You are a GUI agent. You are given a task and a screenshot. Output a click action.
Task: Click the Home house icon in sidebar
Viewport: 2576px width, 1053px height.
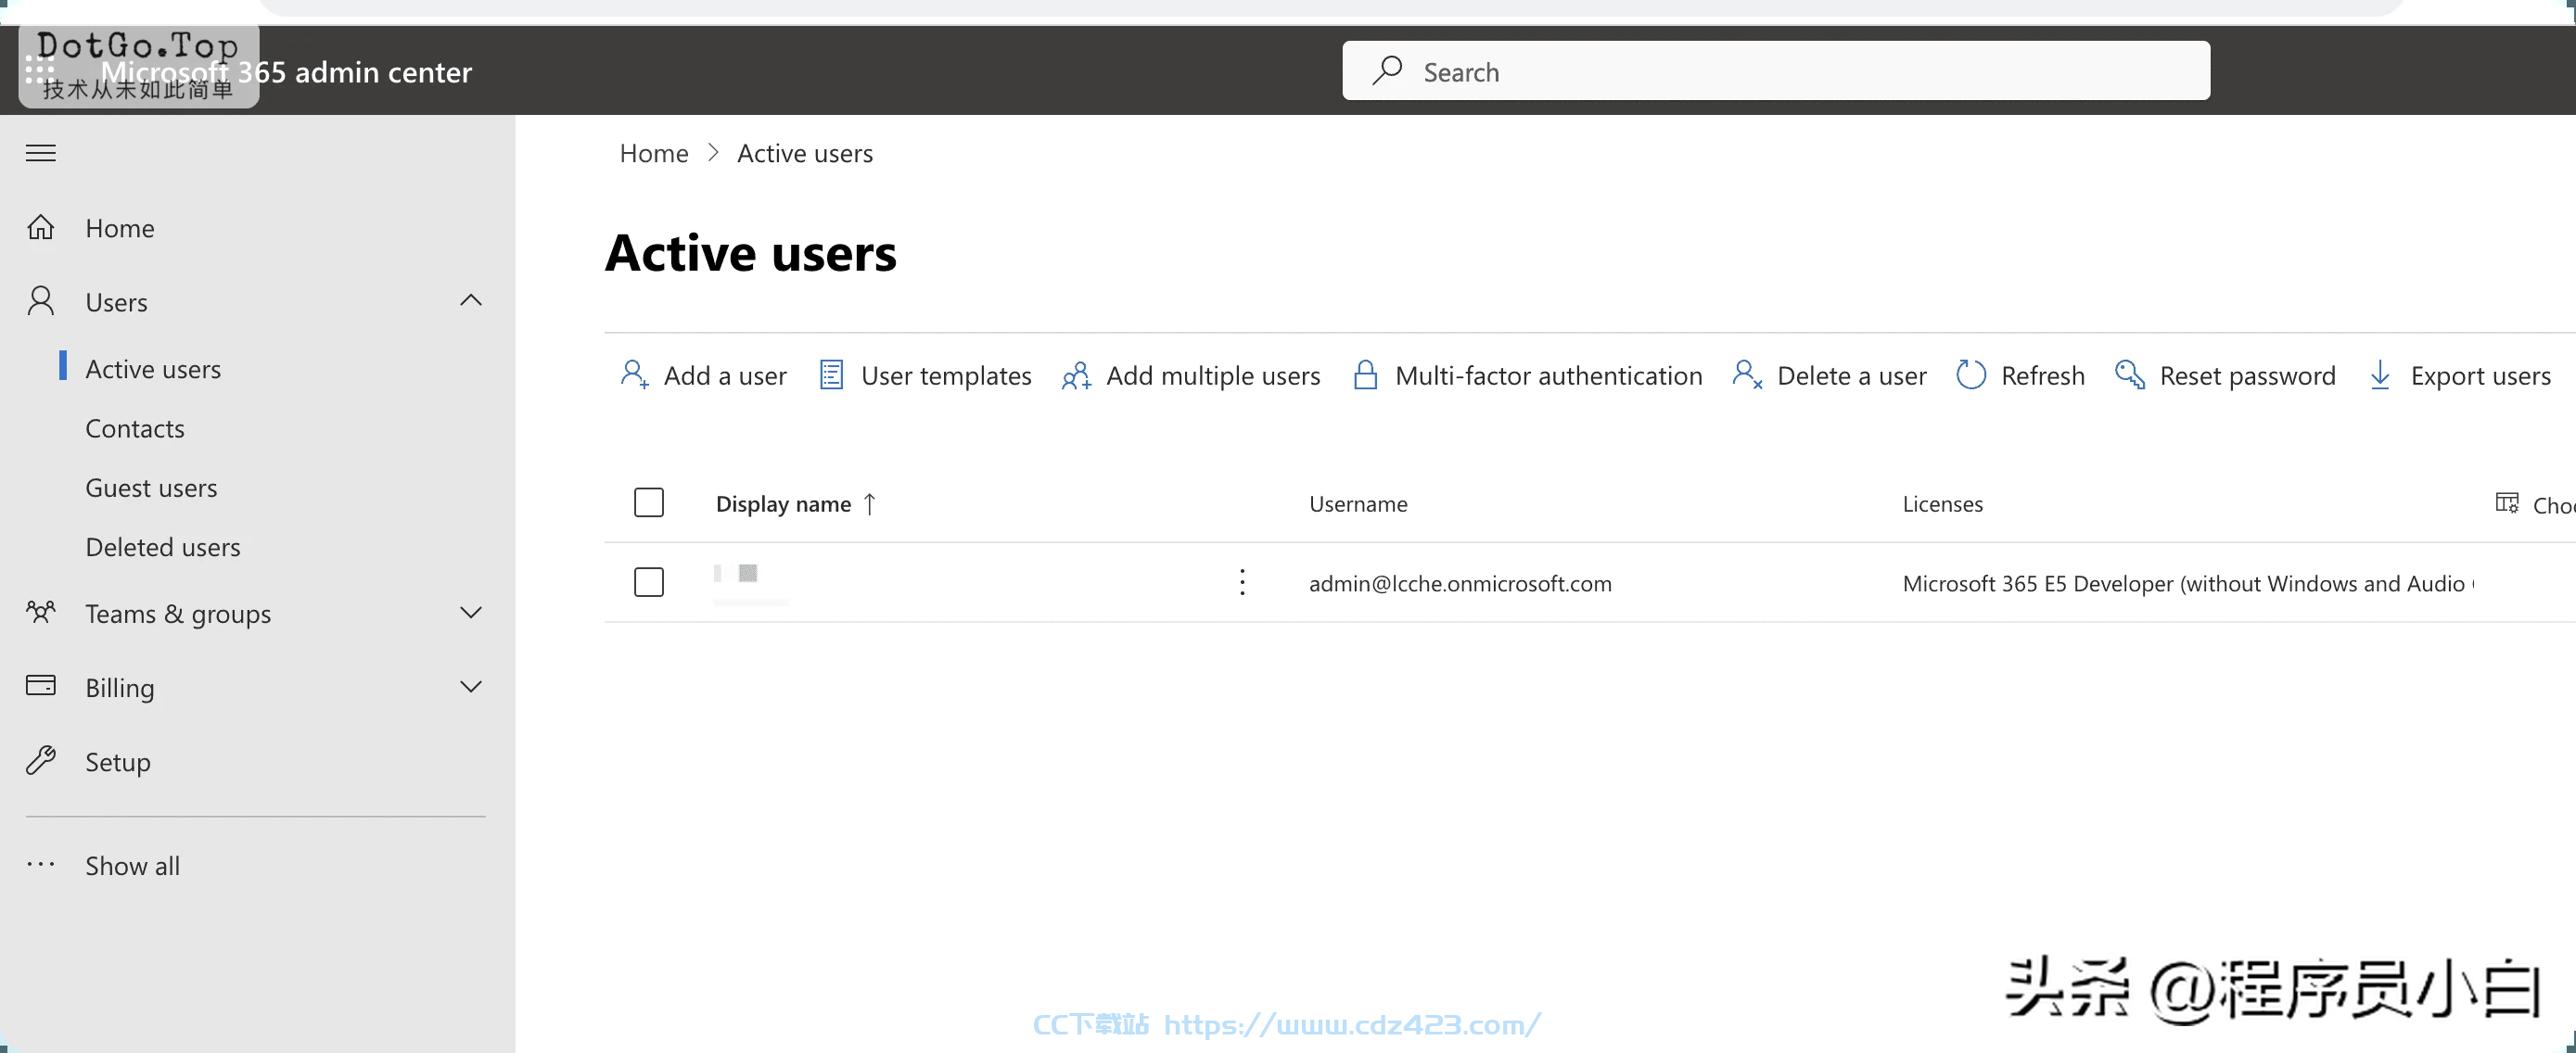41,227
